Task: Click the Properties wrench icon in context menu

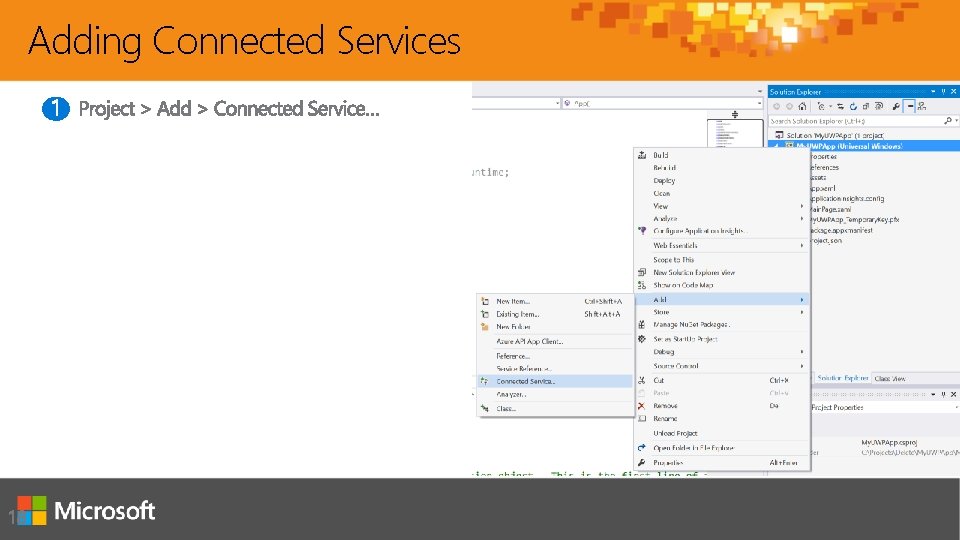Action: [x=642, y=463]
